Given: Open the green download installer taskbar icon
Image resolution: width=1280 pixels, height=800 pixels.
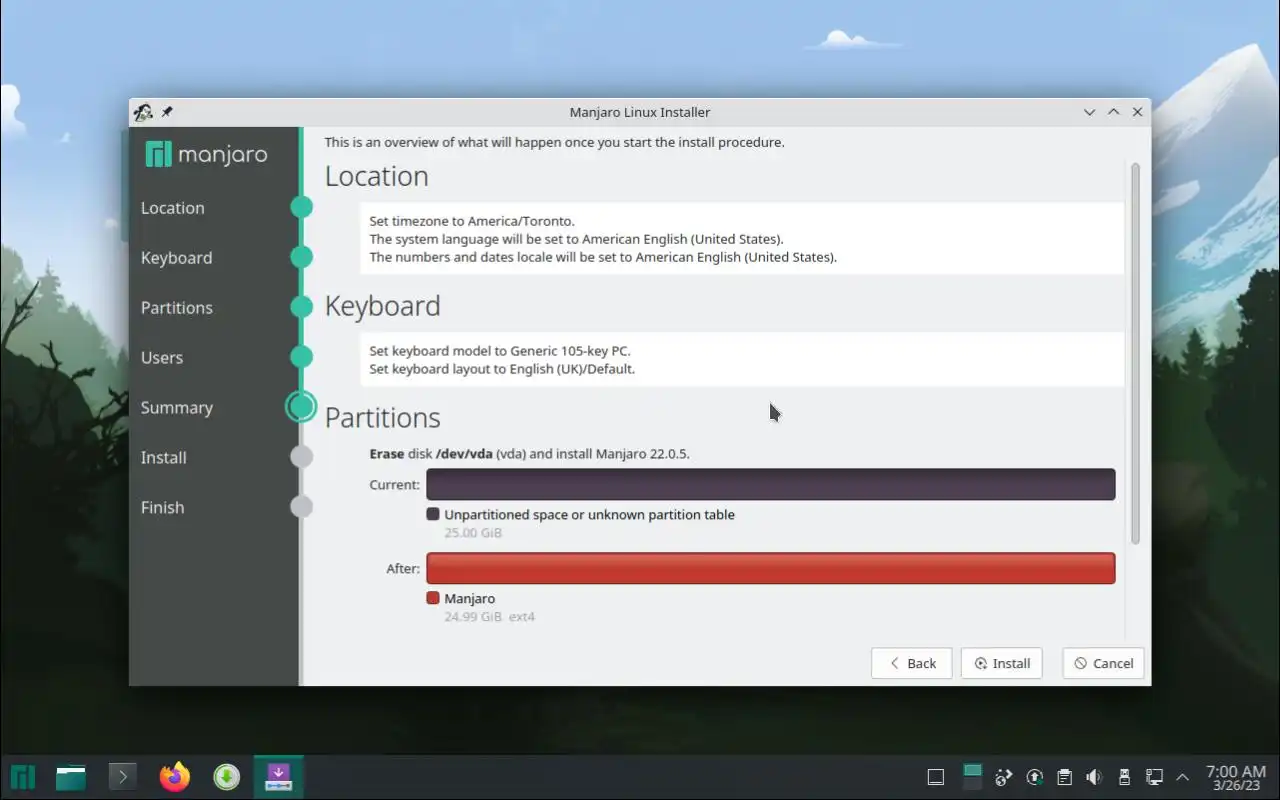Looking at the screenshot, I should [x=227, y=777].
